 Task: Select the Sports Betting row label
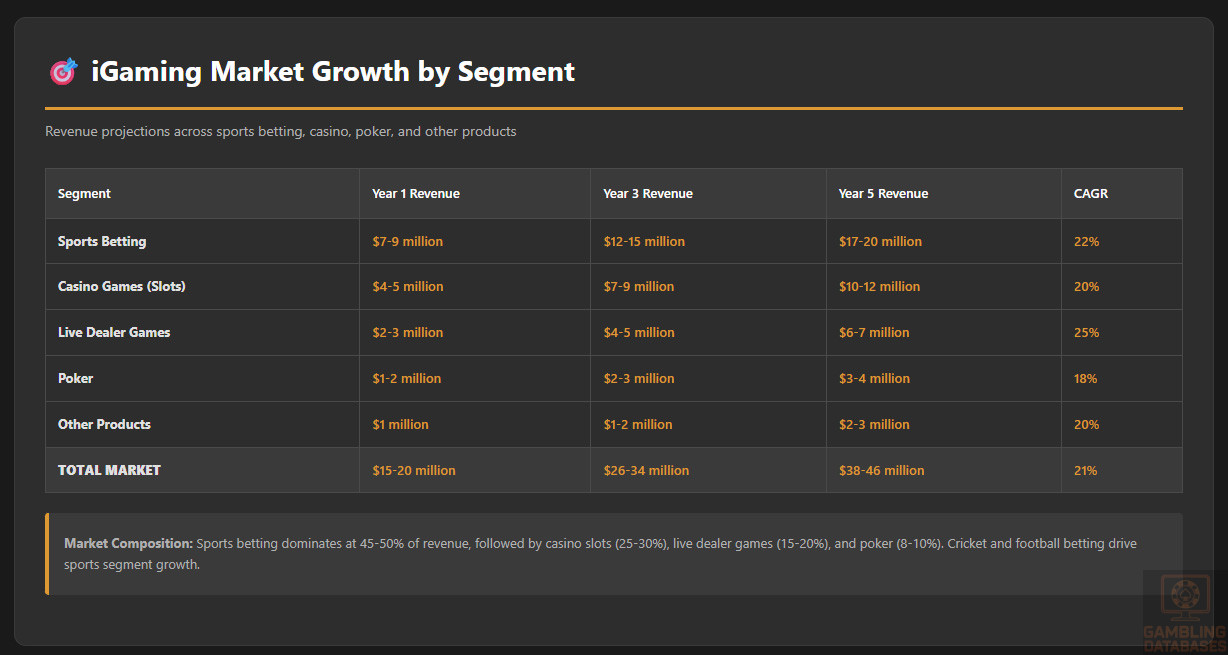coord(102,242)
